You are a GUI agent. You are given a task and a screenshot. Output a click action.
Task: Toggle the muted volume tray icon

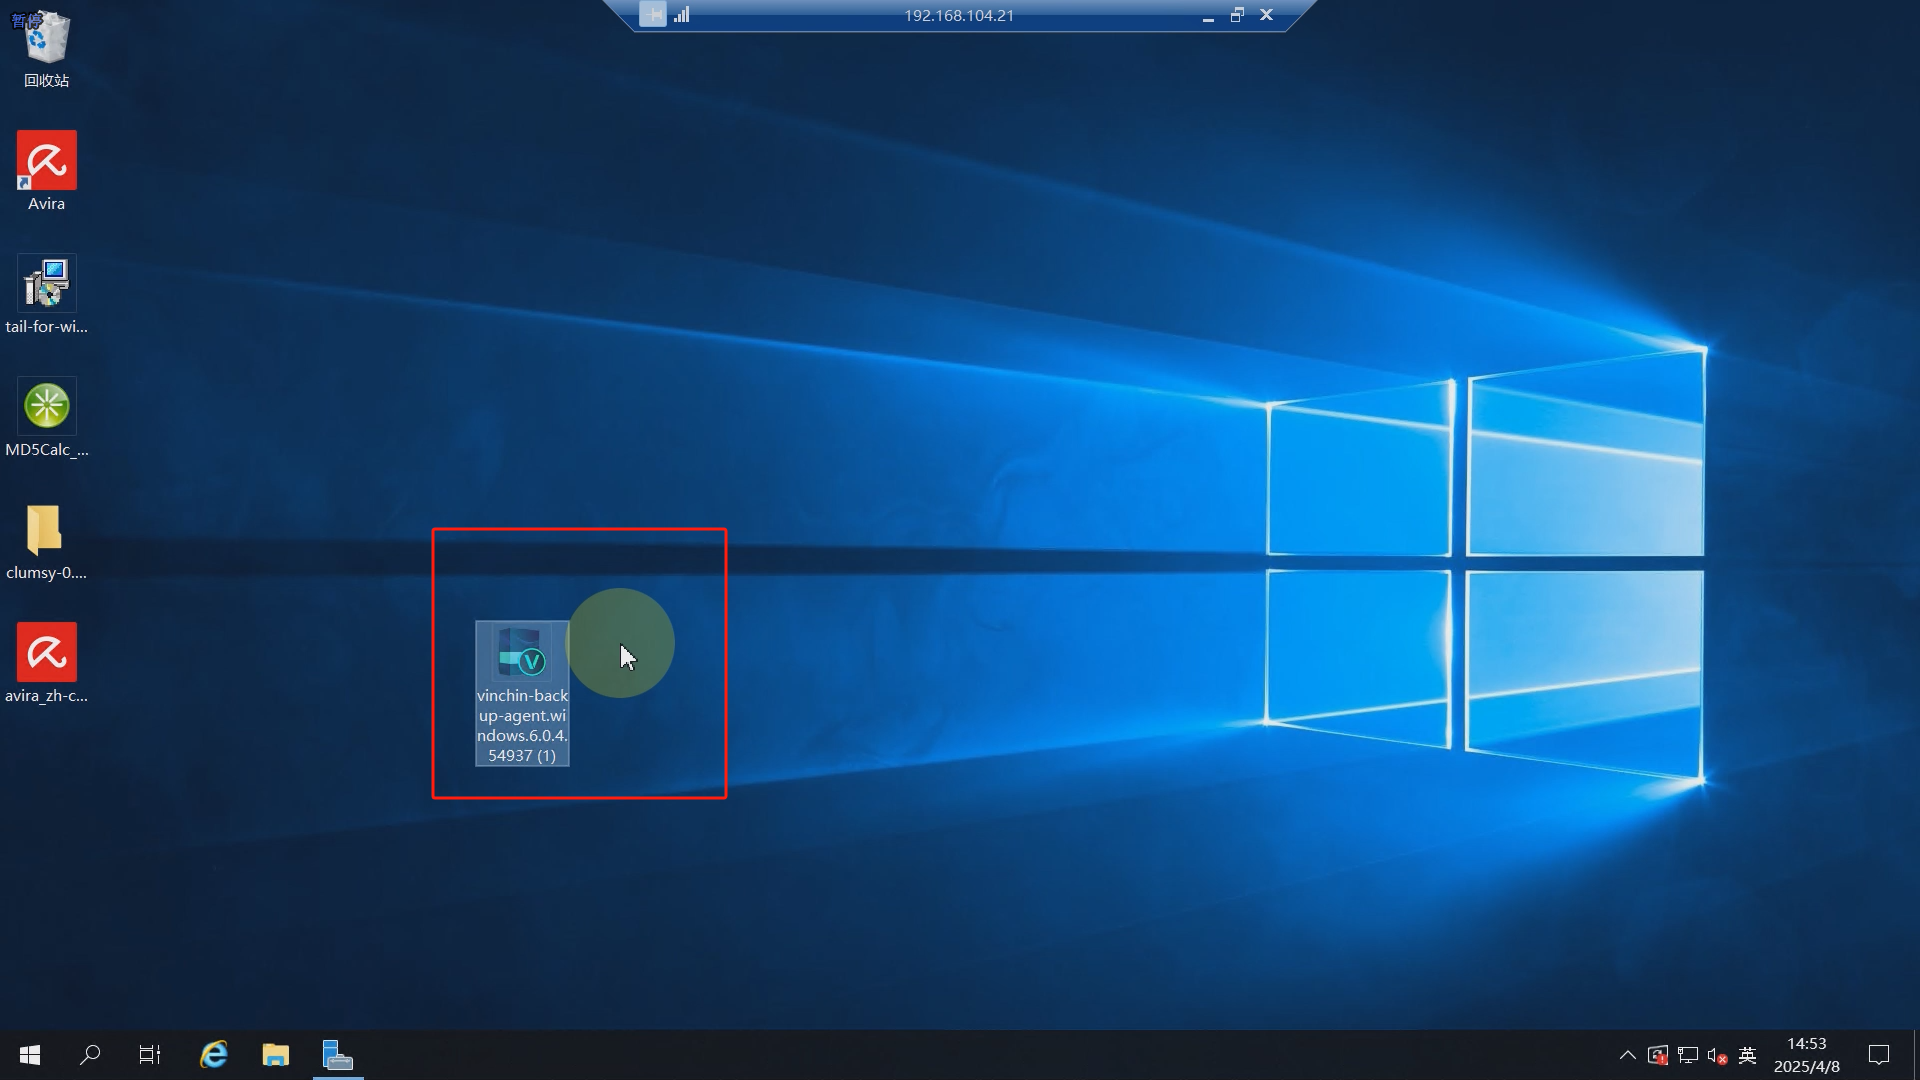click(x=1717, y=1055)
